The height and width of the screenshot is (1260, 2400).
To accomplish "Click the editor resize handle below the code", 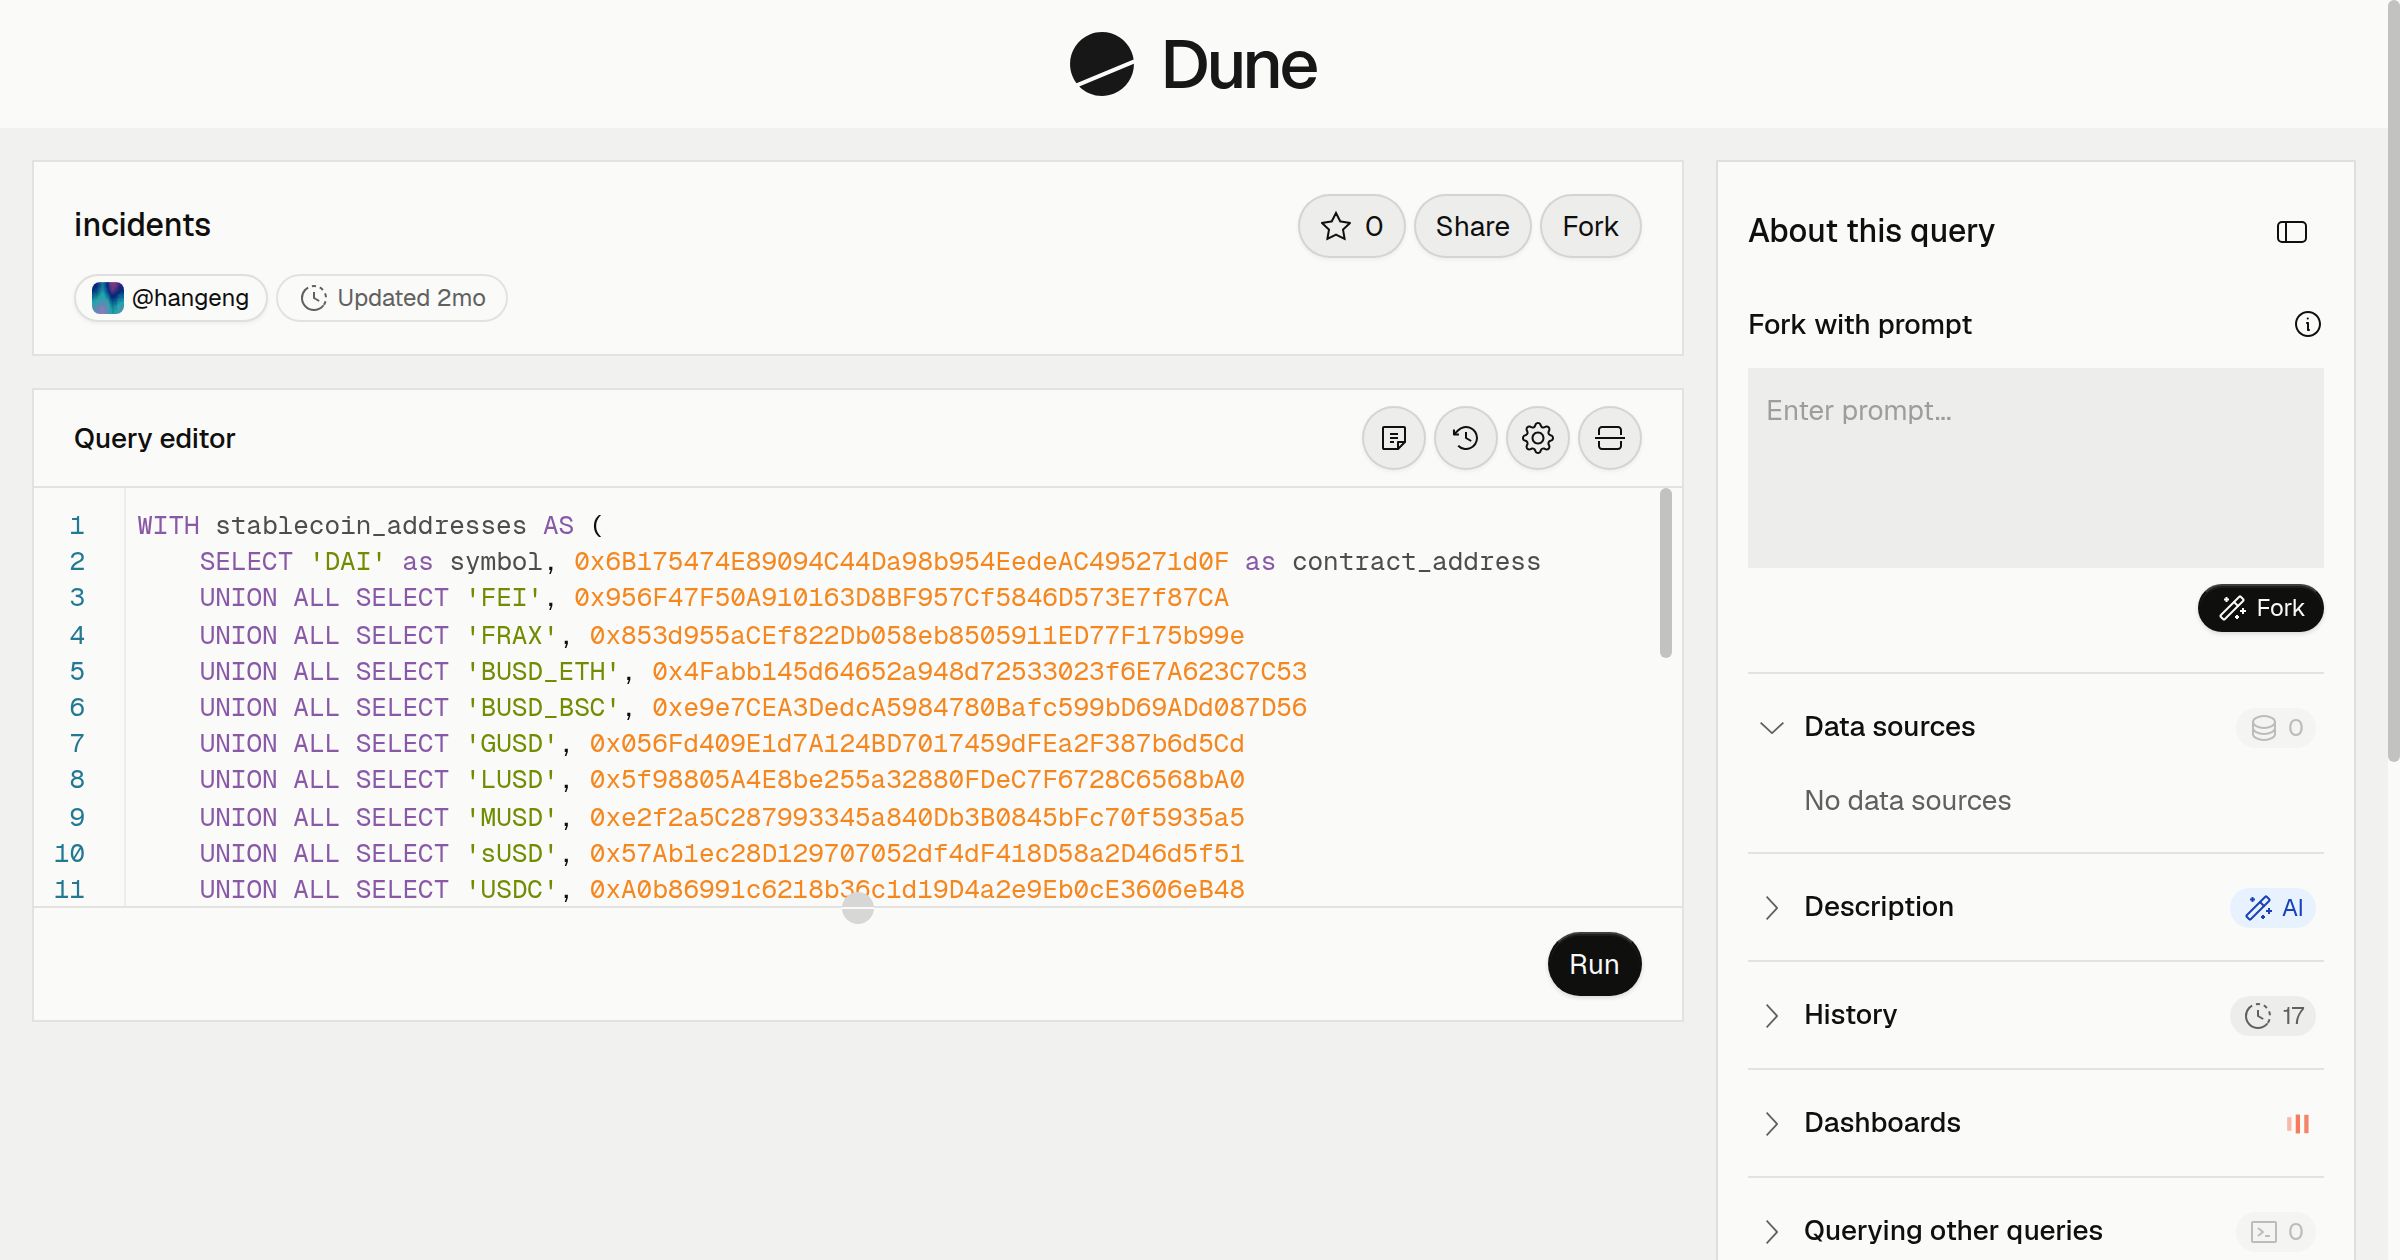I will 858,908.
